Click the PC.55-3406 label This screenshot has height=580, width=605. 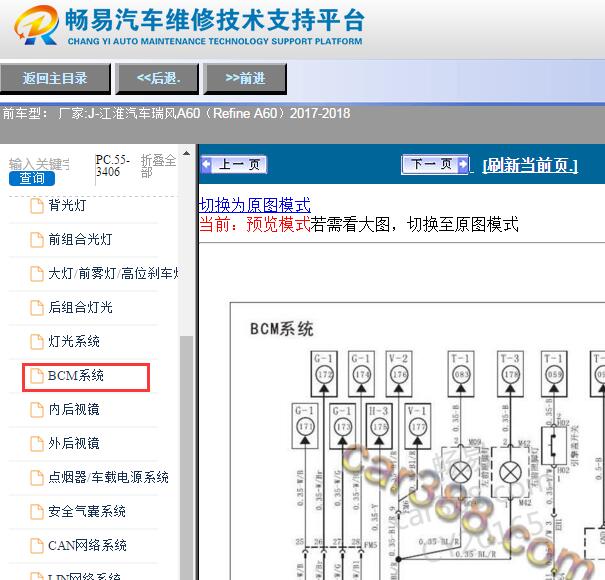[112, 166]
